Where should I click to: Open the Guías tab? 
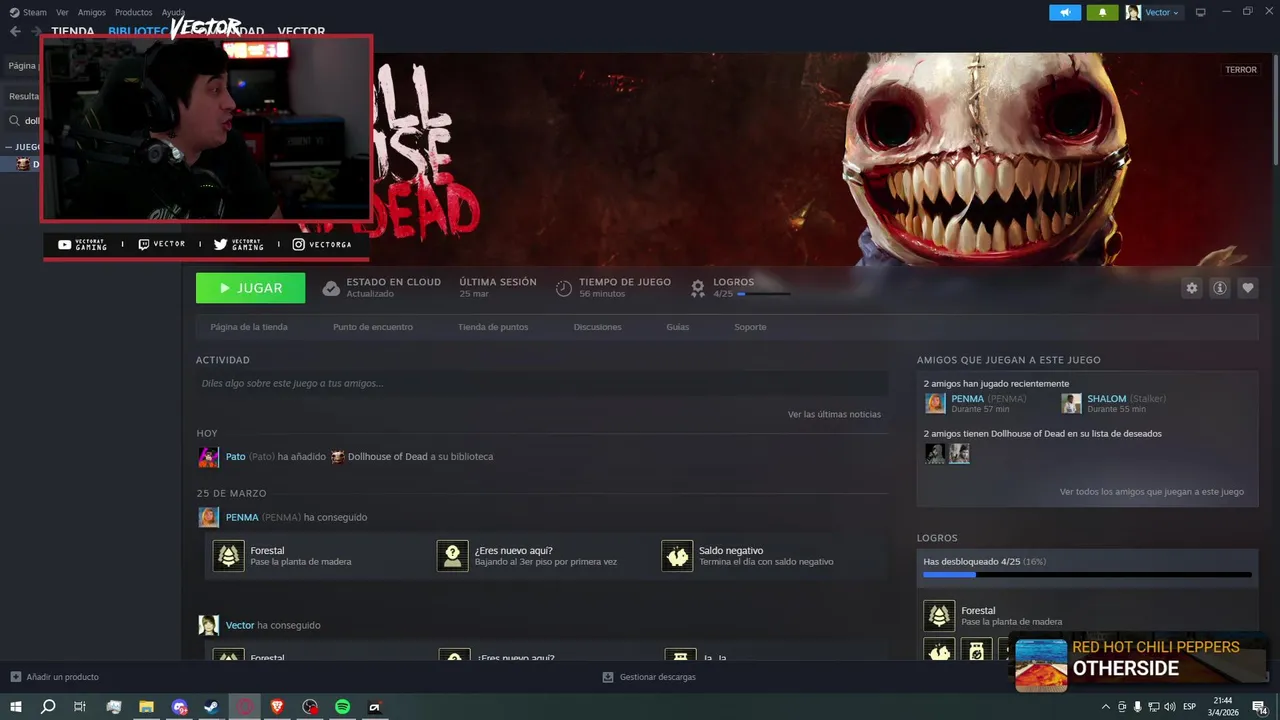click(x=678, y=327)
